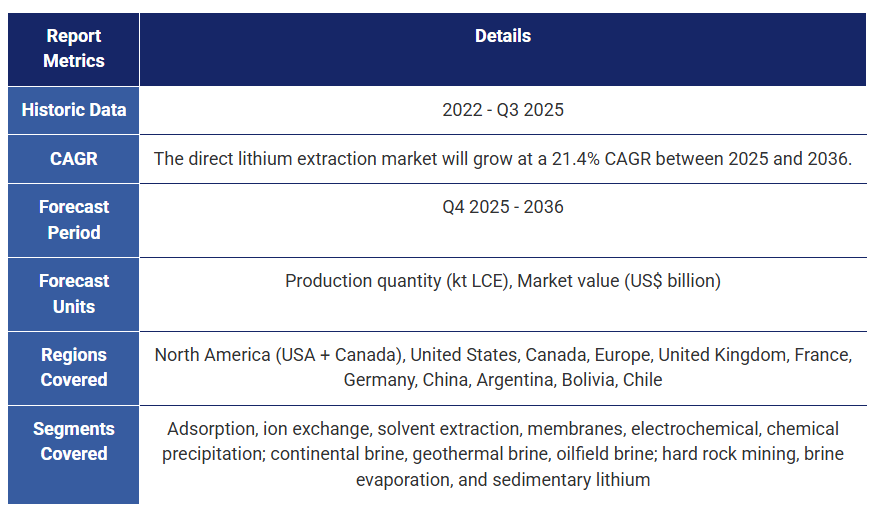Select the Regions Covered row label
The image size is (880, 512).
[x=73, y=367]
